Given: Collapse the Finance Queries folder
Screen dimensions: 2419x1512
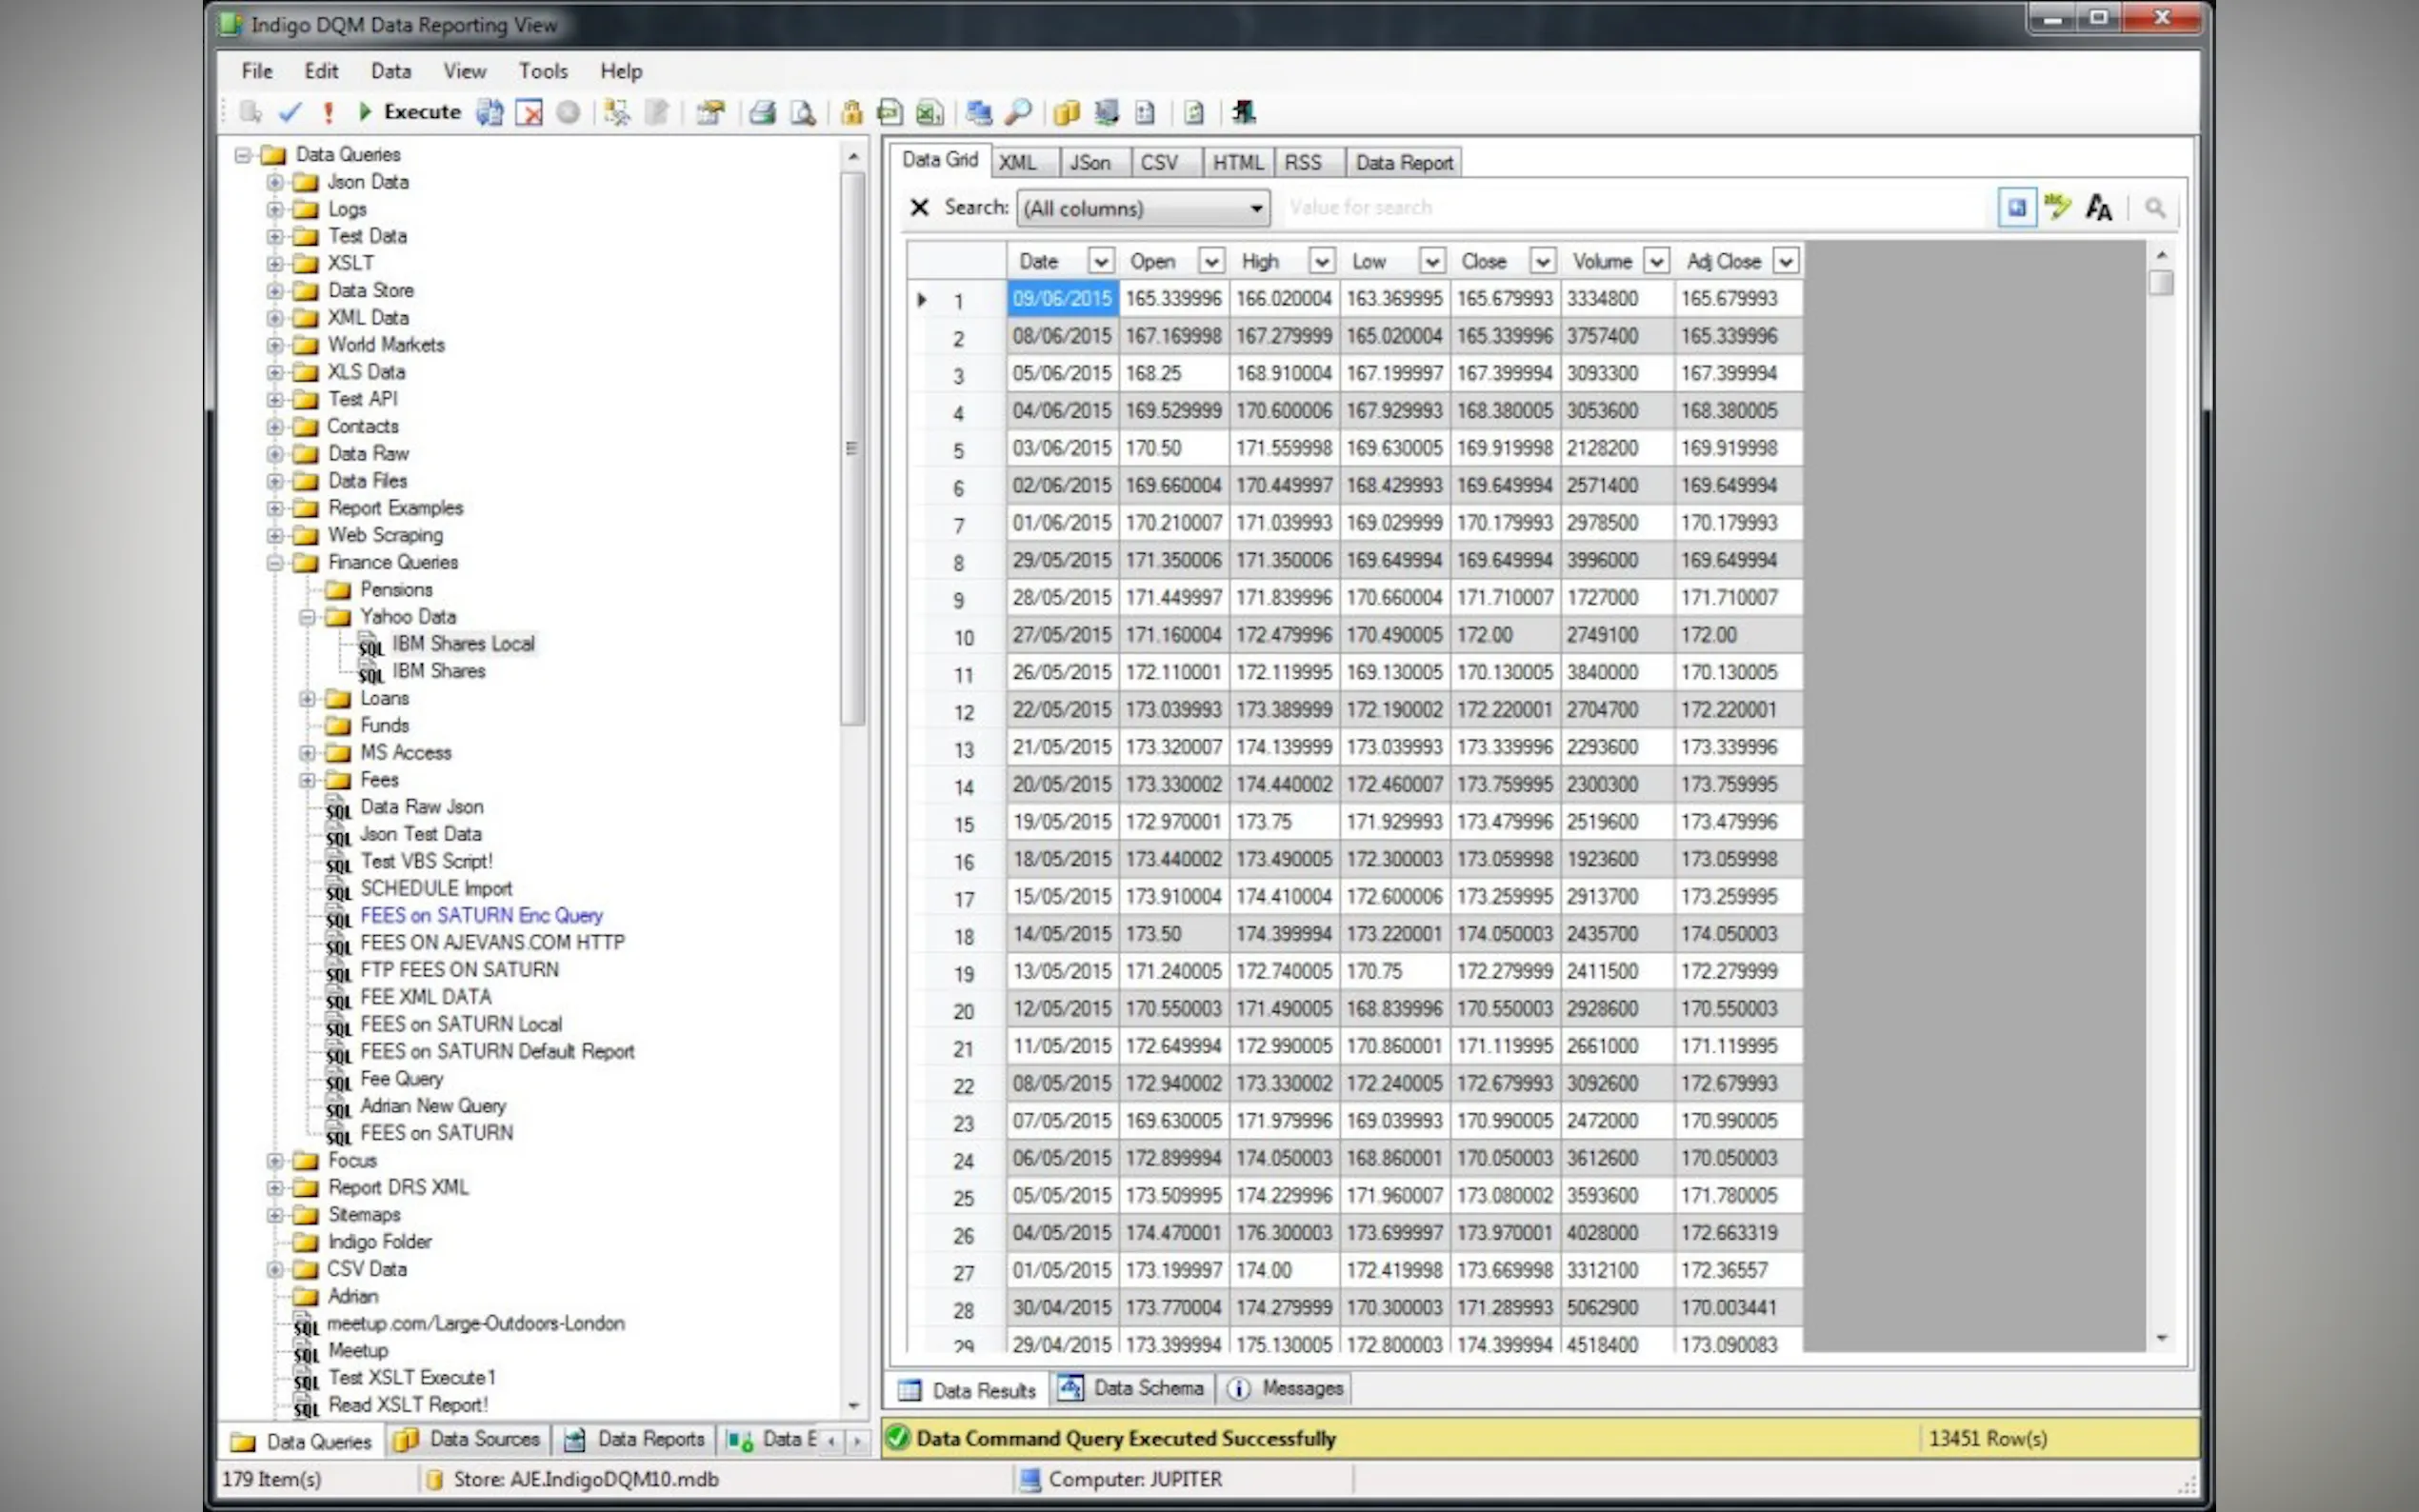Looking at the screenshot, I should 275,563.
